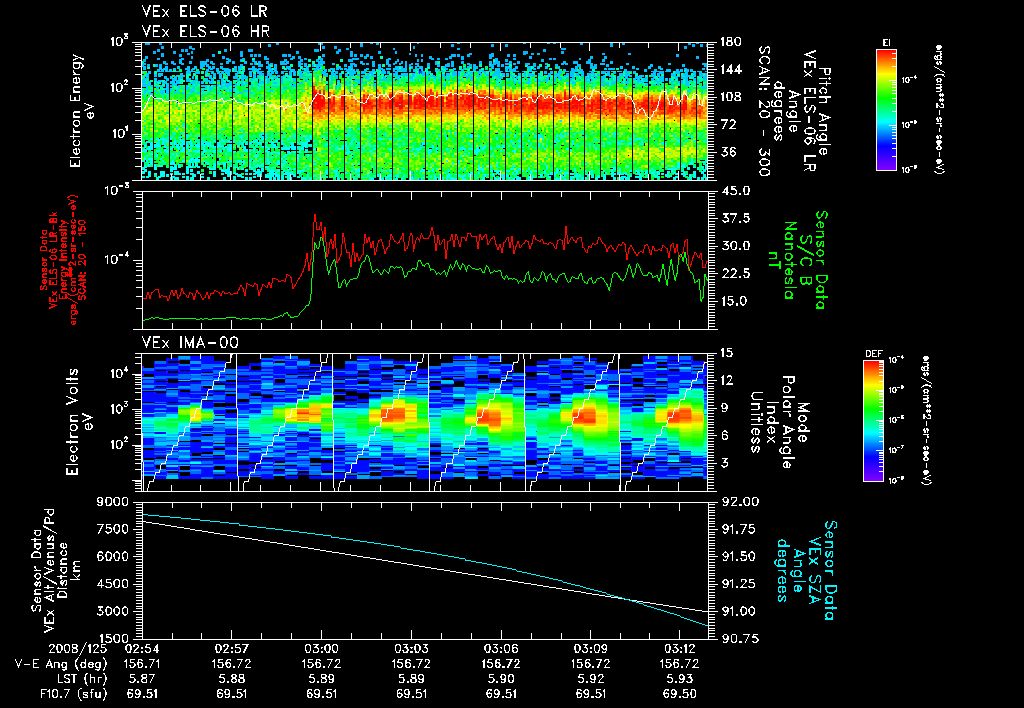Click the '15' polar angle index tick

727,353
